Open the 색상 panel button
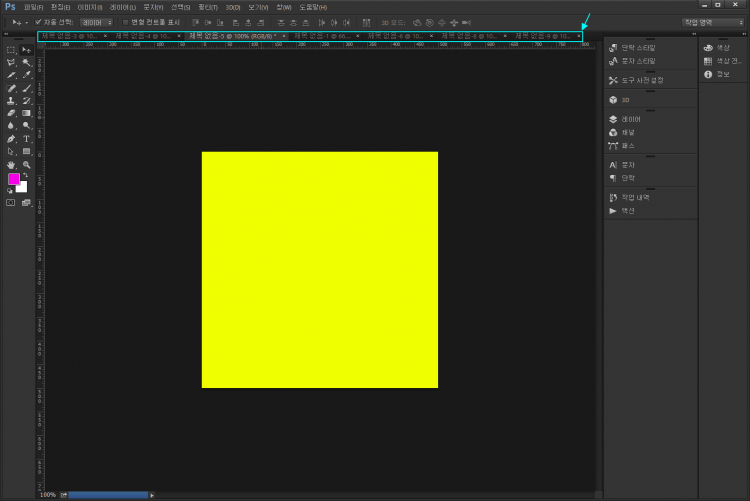The width and height of the screenshot is (750, 501). (x=716, y=47)
